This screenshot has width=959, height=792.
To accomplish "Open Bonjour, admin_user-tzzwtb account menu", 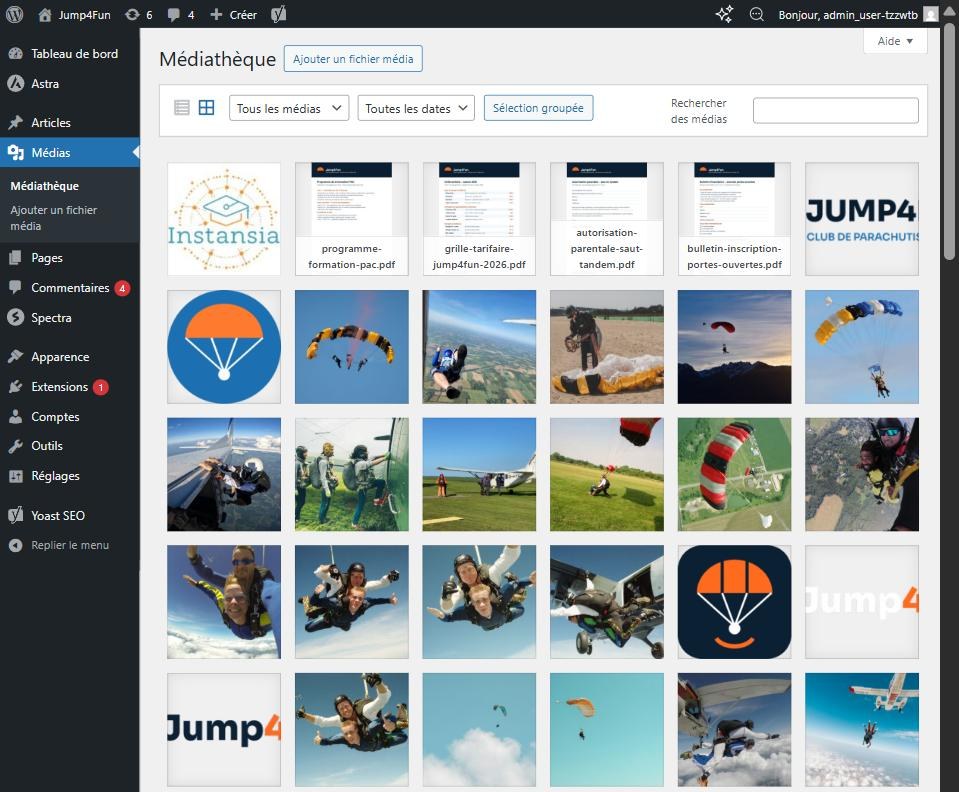I will click(857, 15).
